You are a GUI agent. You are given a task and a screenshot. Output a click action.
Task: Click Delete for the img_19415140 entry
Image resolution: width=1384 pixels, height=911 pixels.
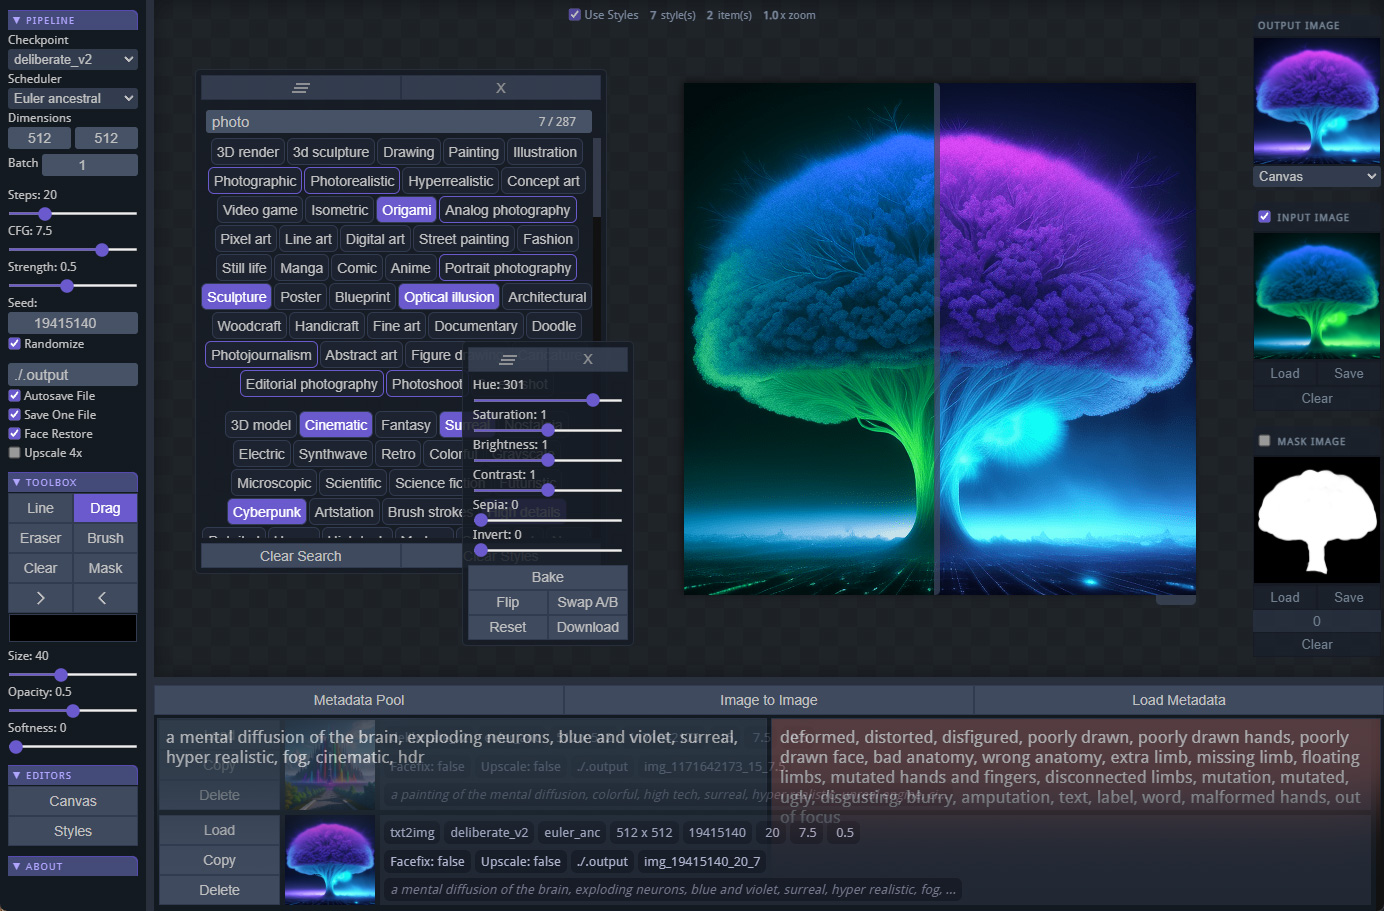(219, 890)
